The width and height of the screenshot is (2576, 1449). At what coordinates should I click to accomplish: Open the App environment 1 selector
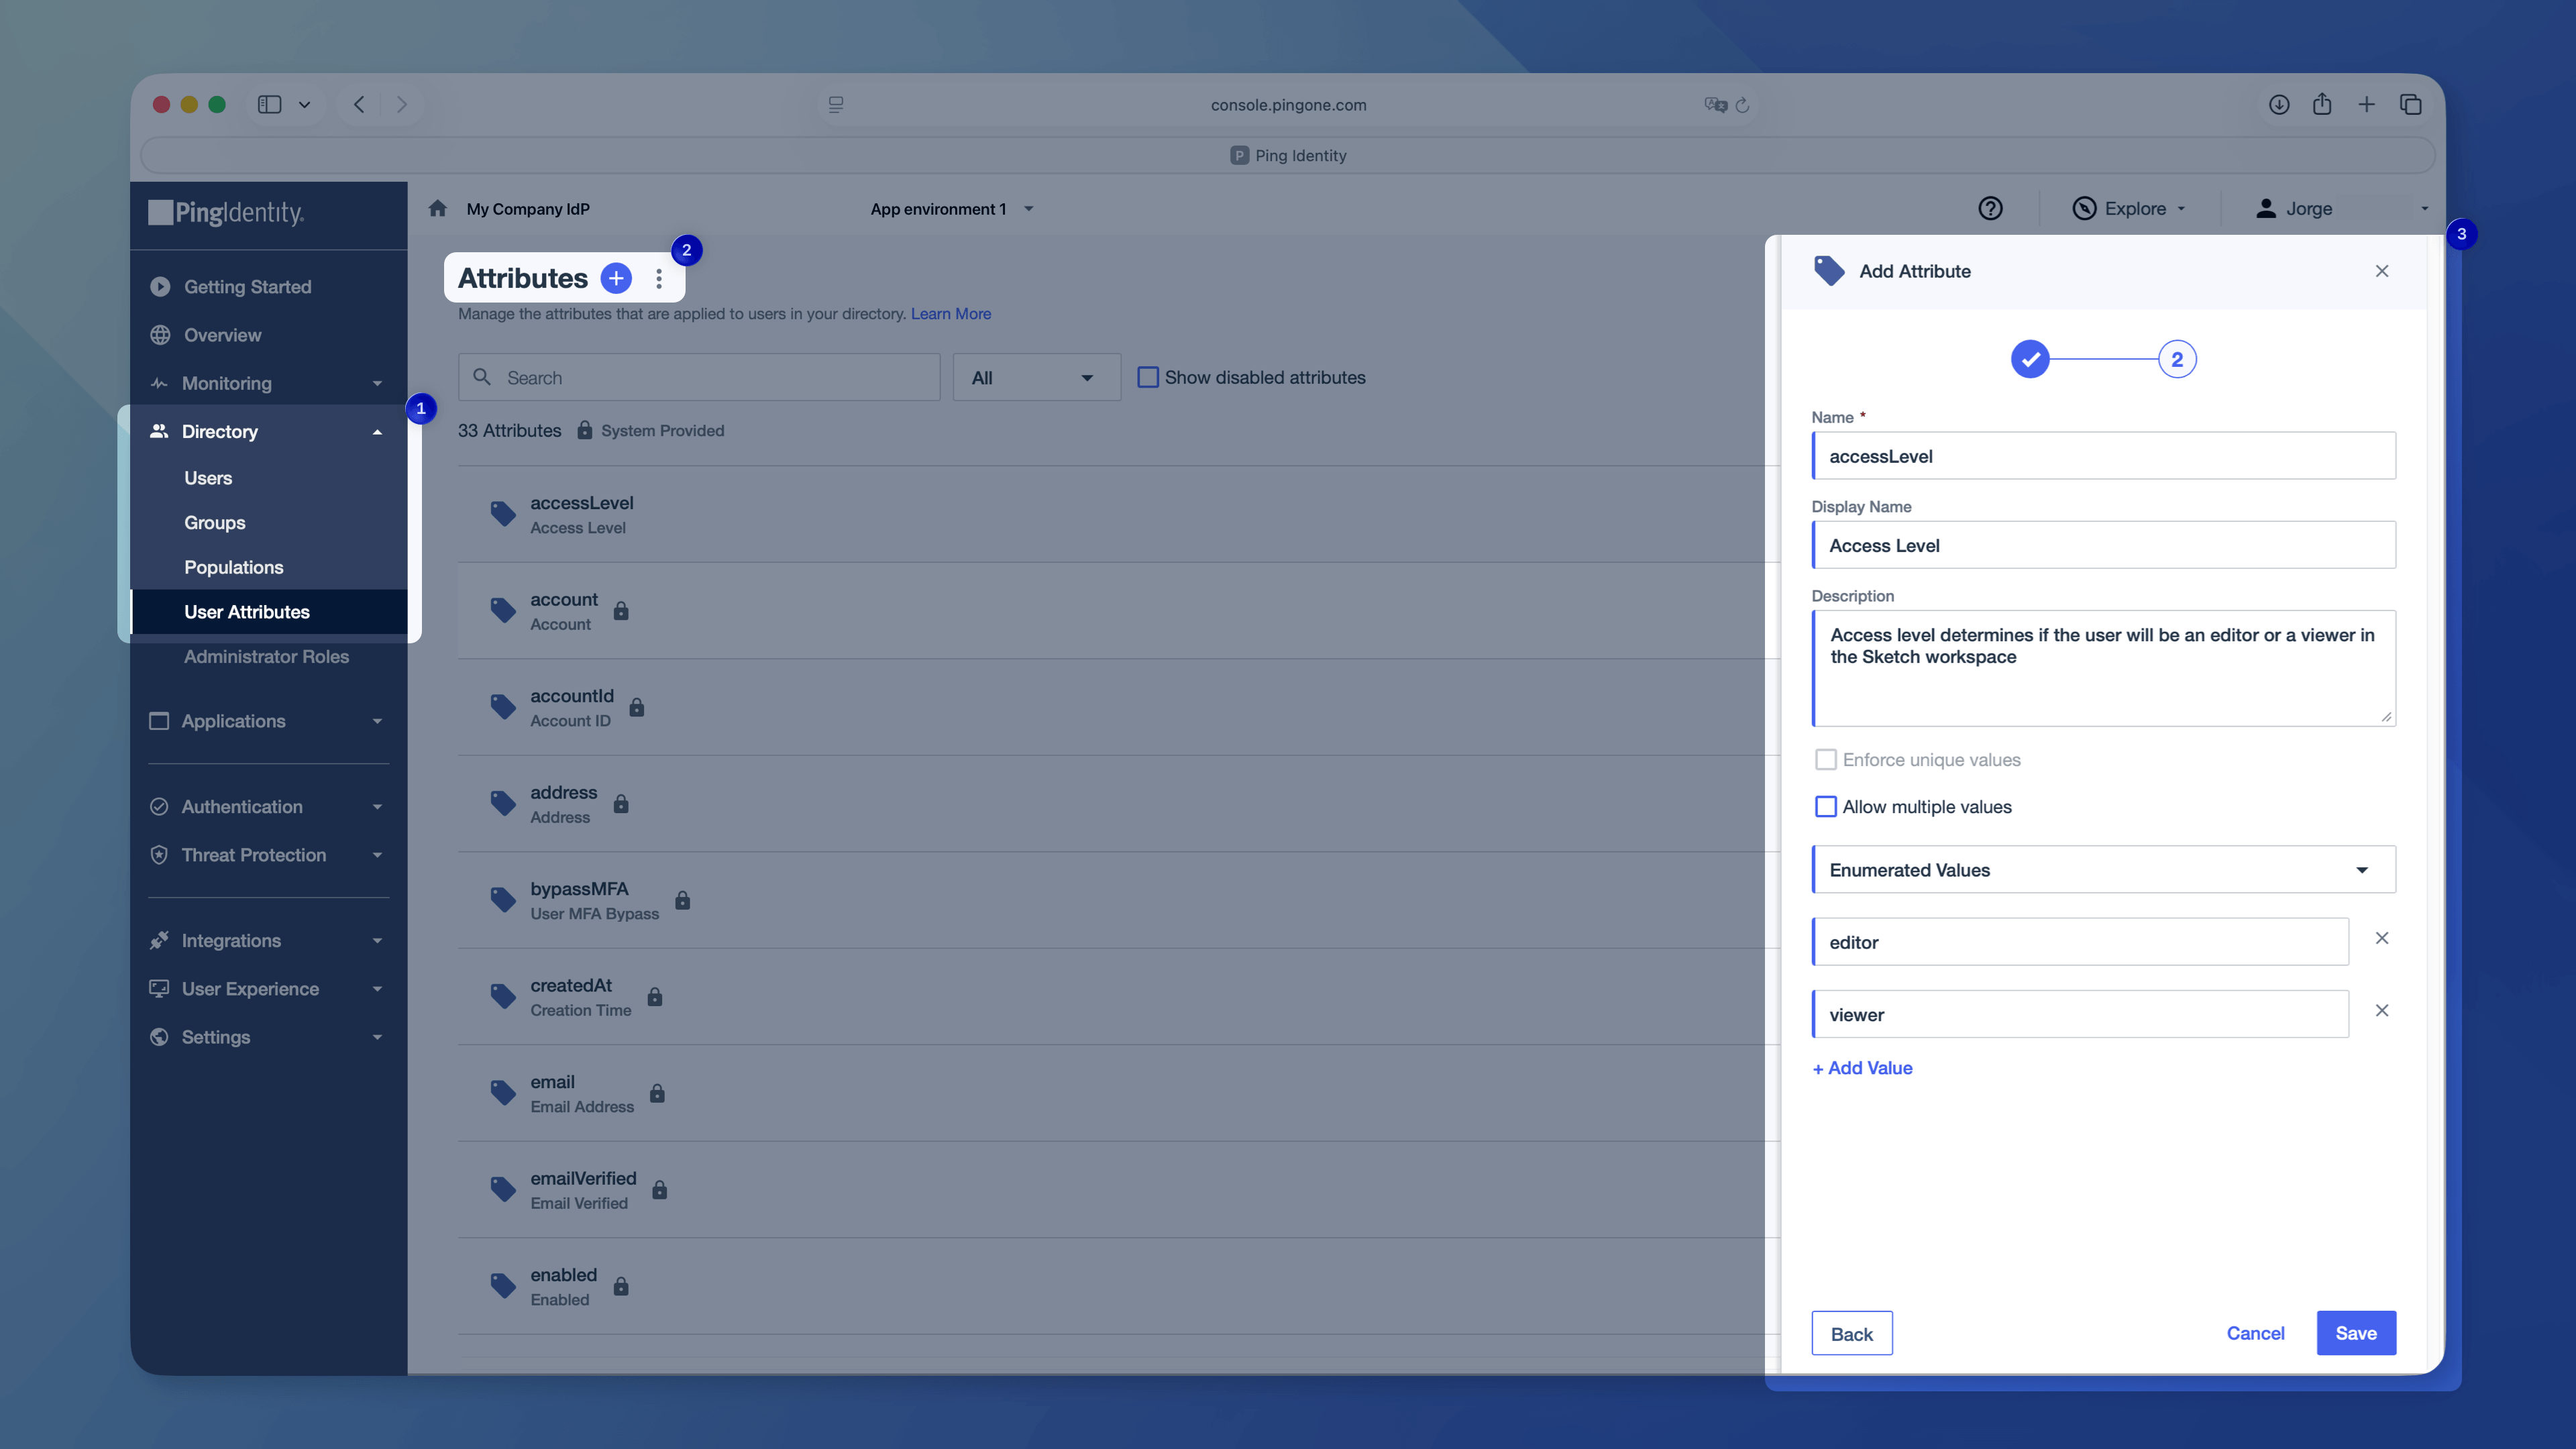(951, 209)
